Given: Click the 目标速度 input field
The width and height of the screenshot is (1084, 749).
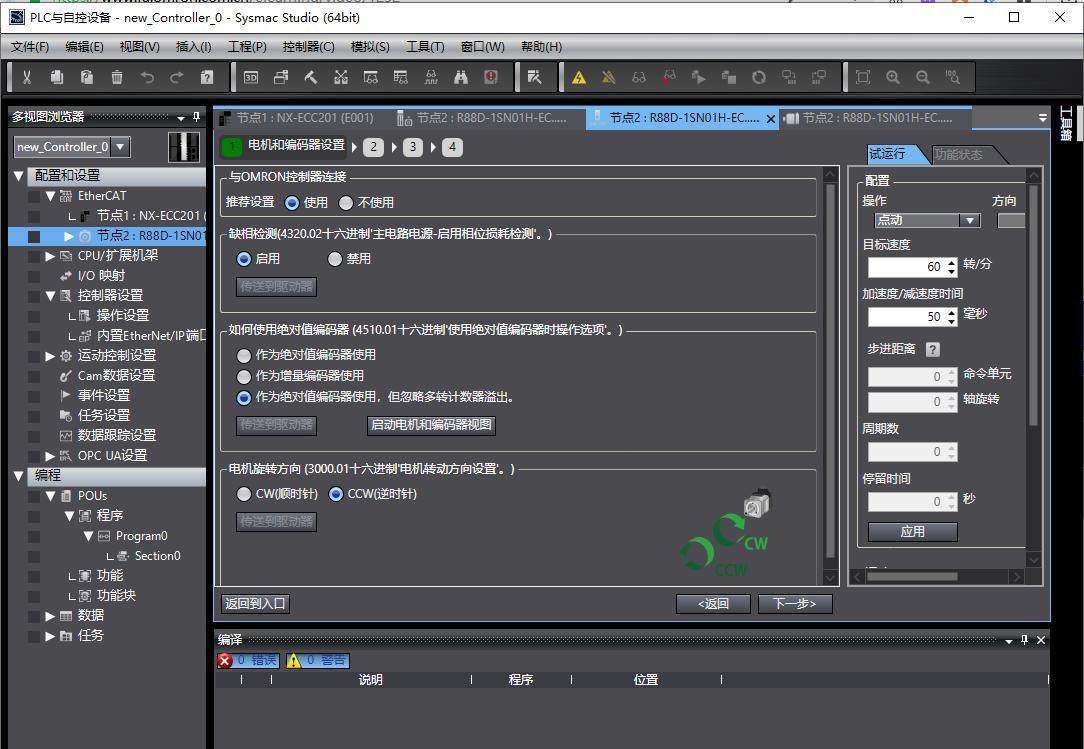Looking at the screenshot, I should point(905,267).
